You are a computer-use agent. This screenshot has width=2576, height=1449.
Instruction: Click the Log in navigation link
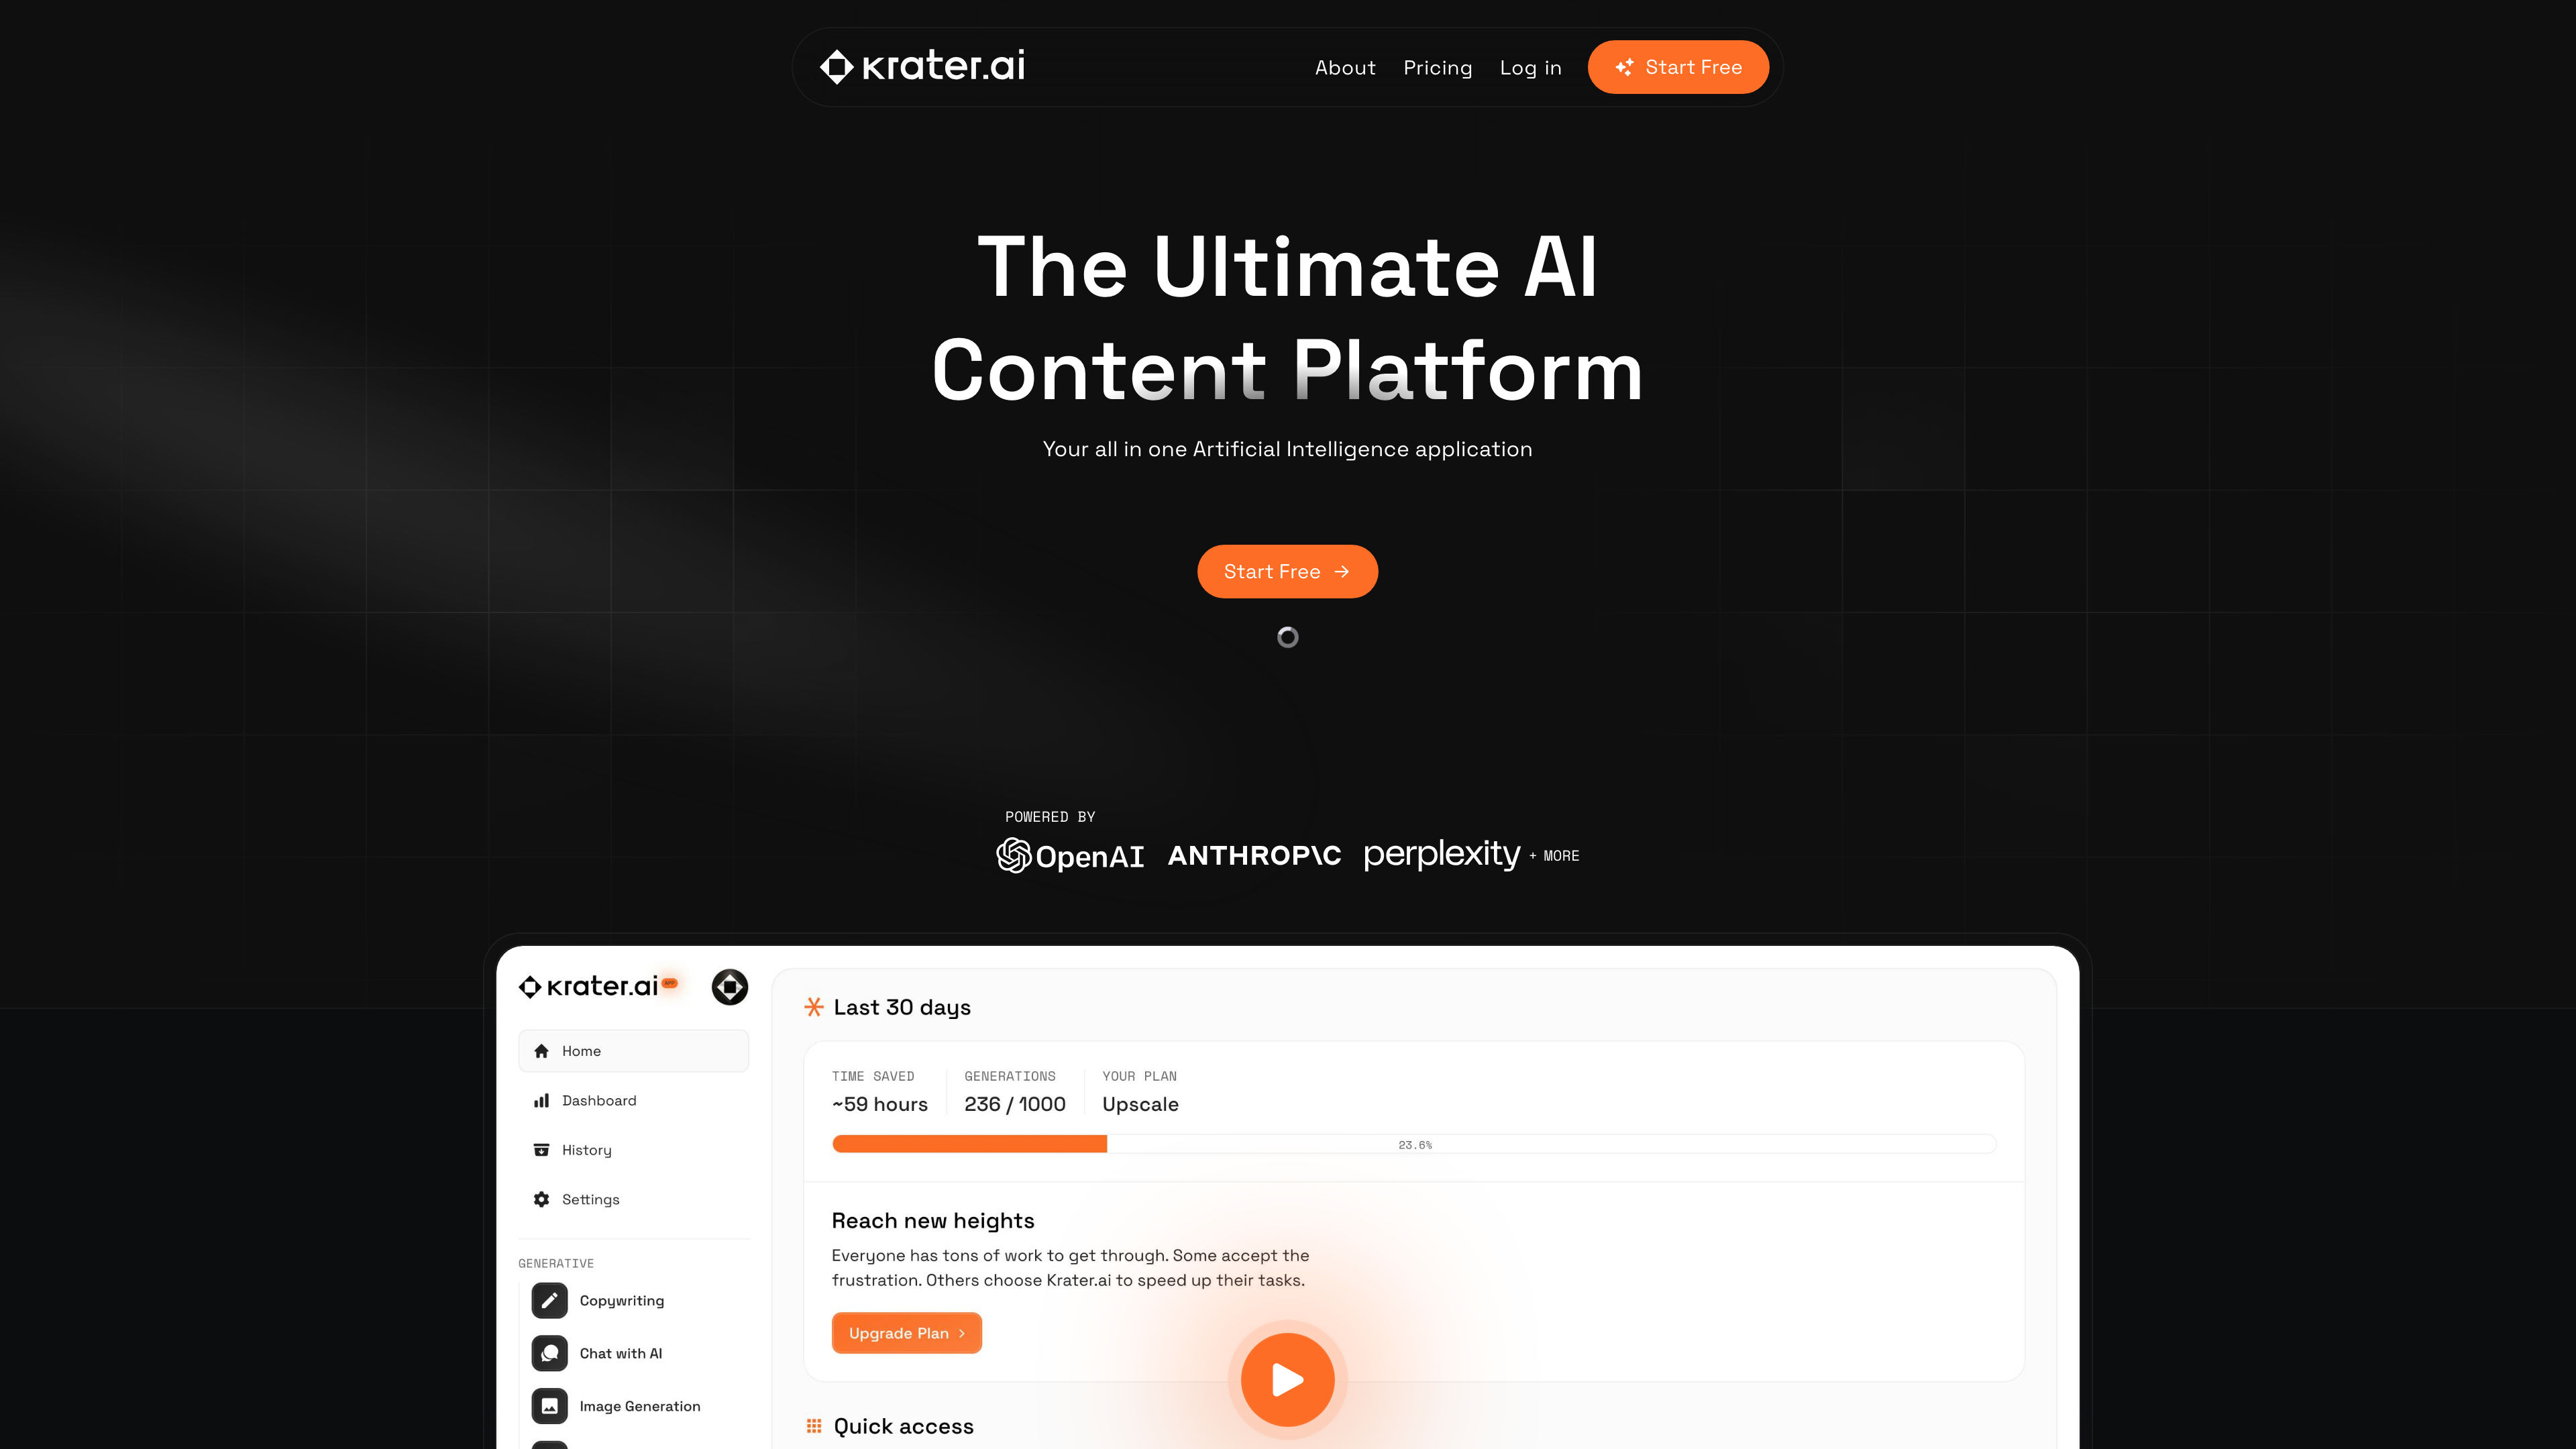(1529, 66)
